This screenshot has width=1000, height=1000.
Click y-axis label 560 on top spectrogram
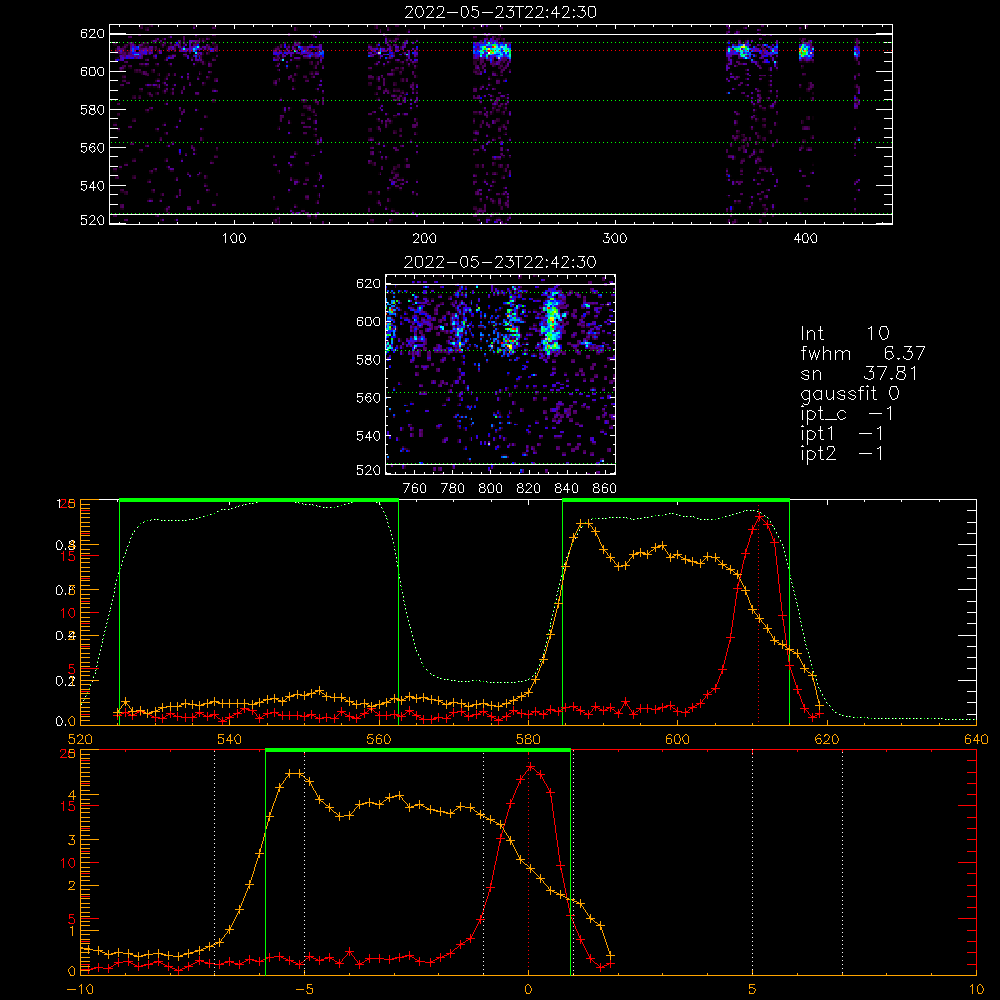pyautogui.click(x=92, y=148)
